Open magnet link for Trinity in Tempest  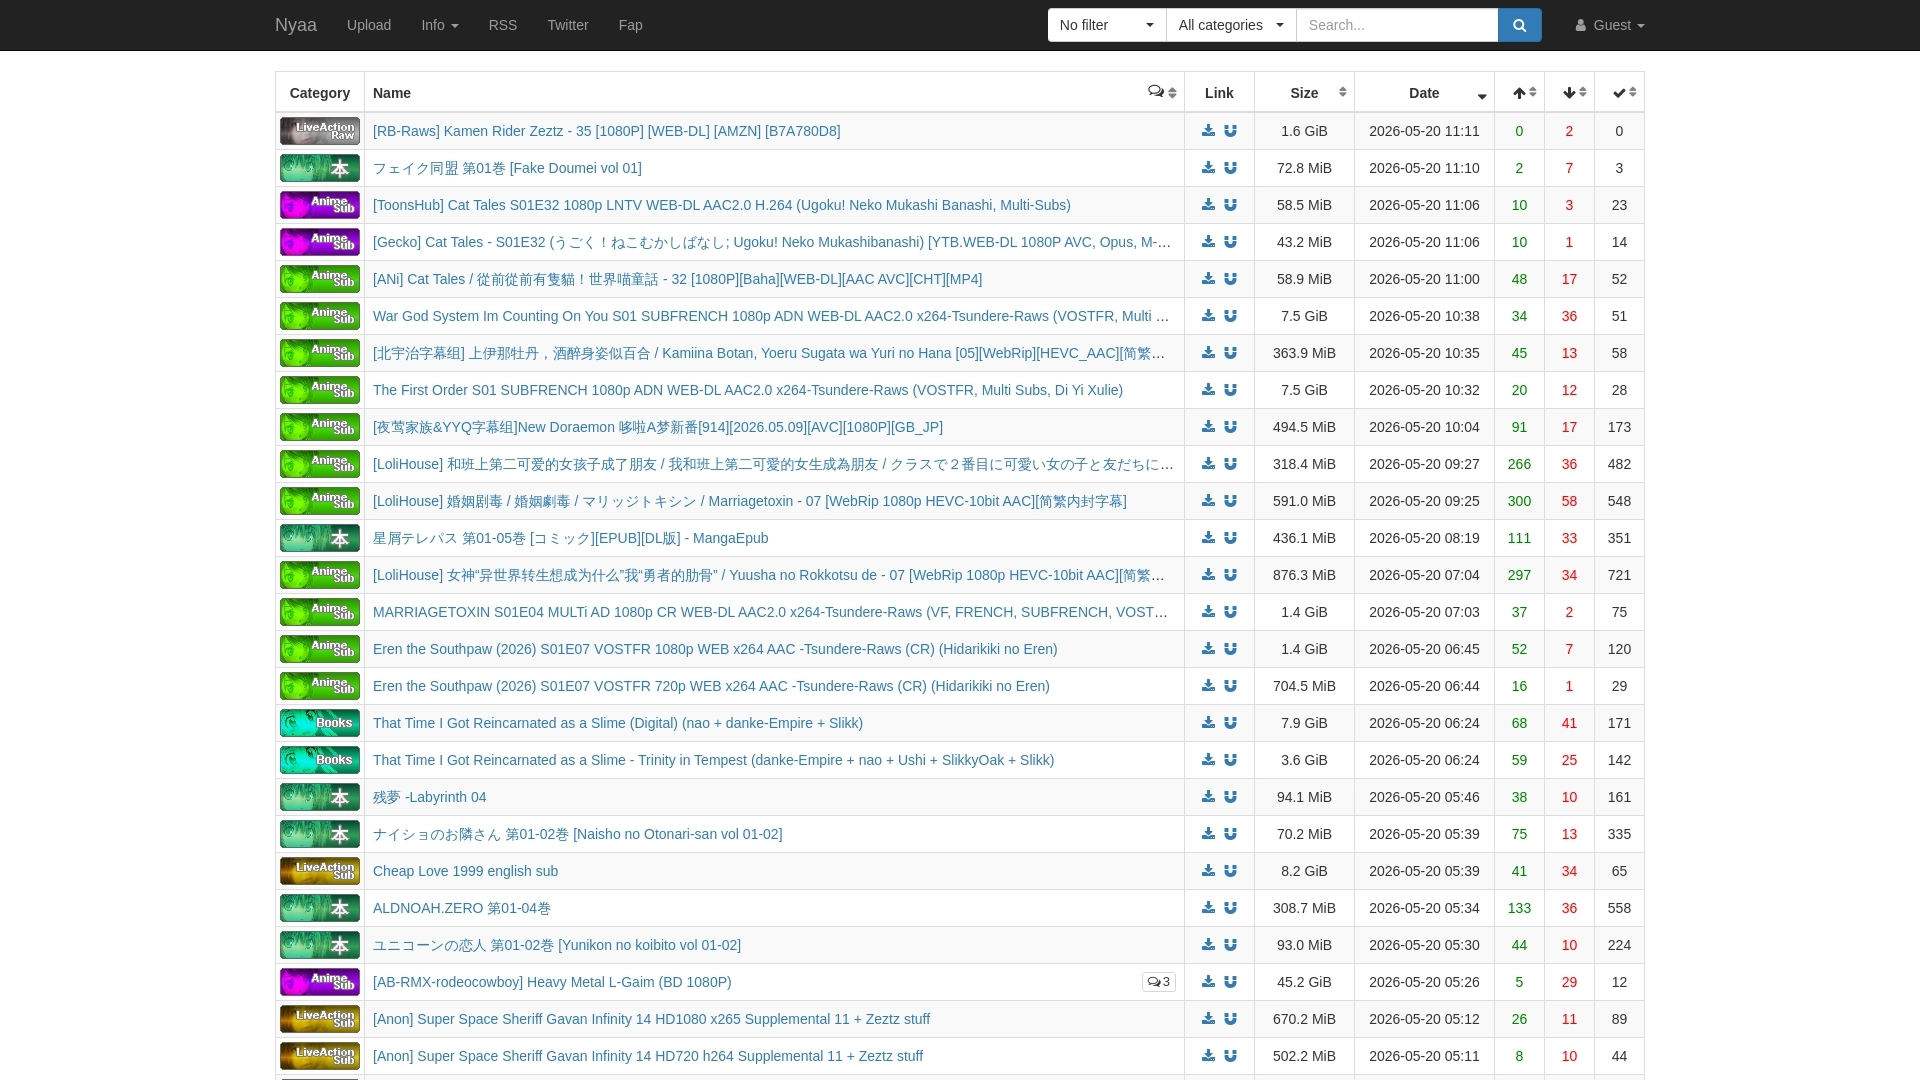[1230, 760]
